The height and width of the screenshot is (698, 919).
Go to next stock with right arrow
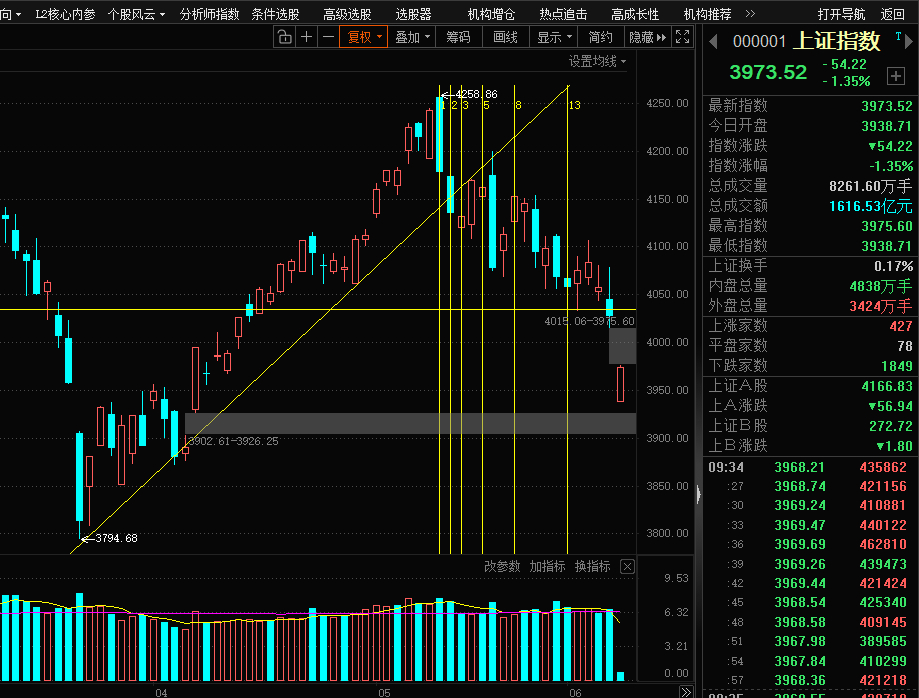[x=909, y=42]
